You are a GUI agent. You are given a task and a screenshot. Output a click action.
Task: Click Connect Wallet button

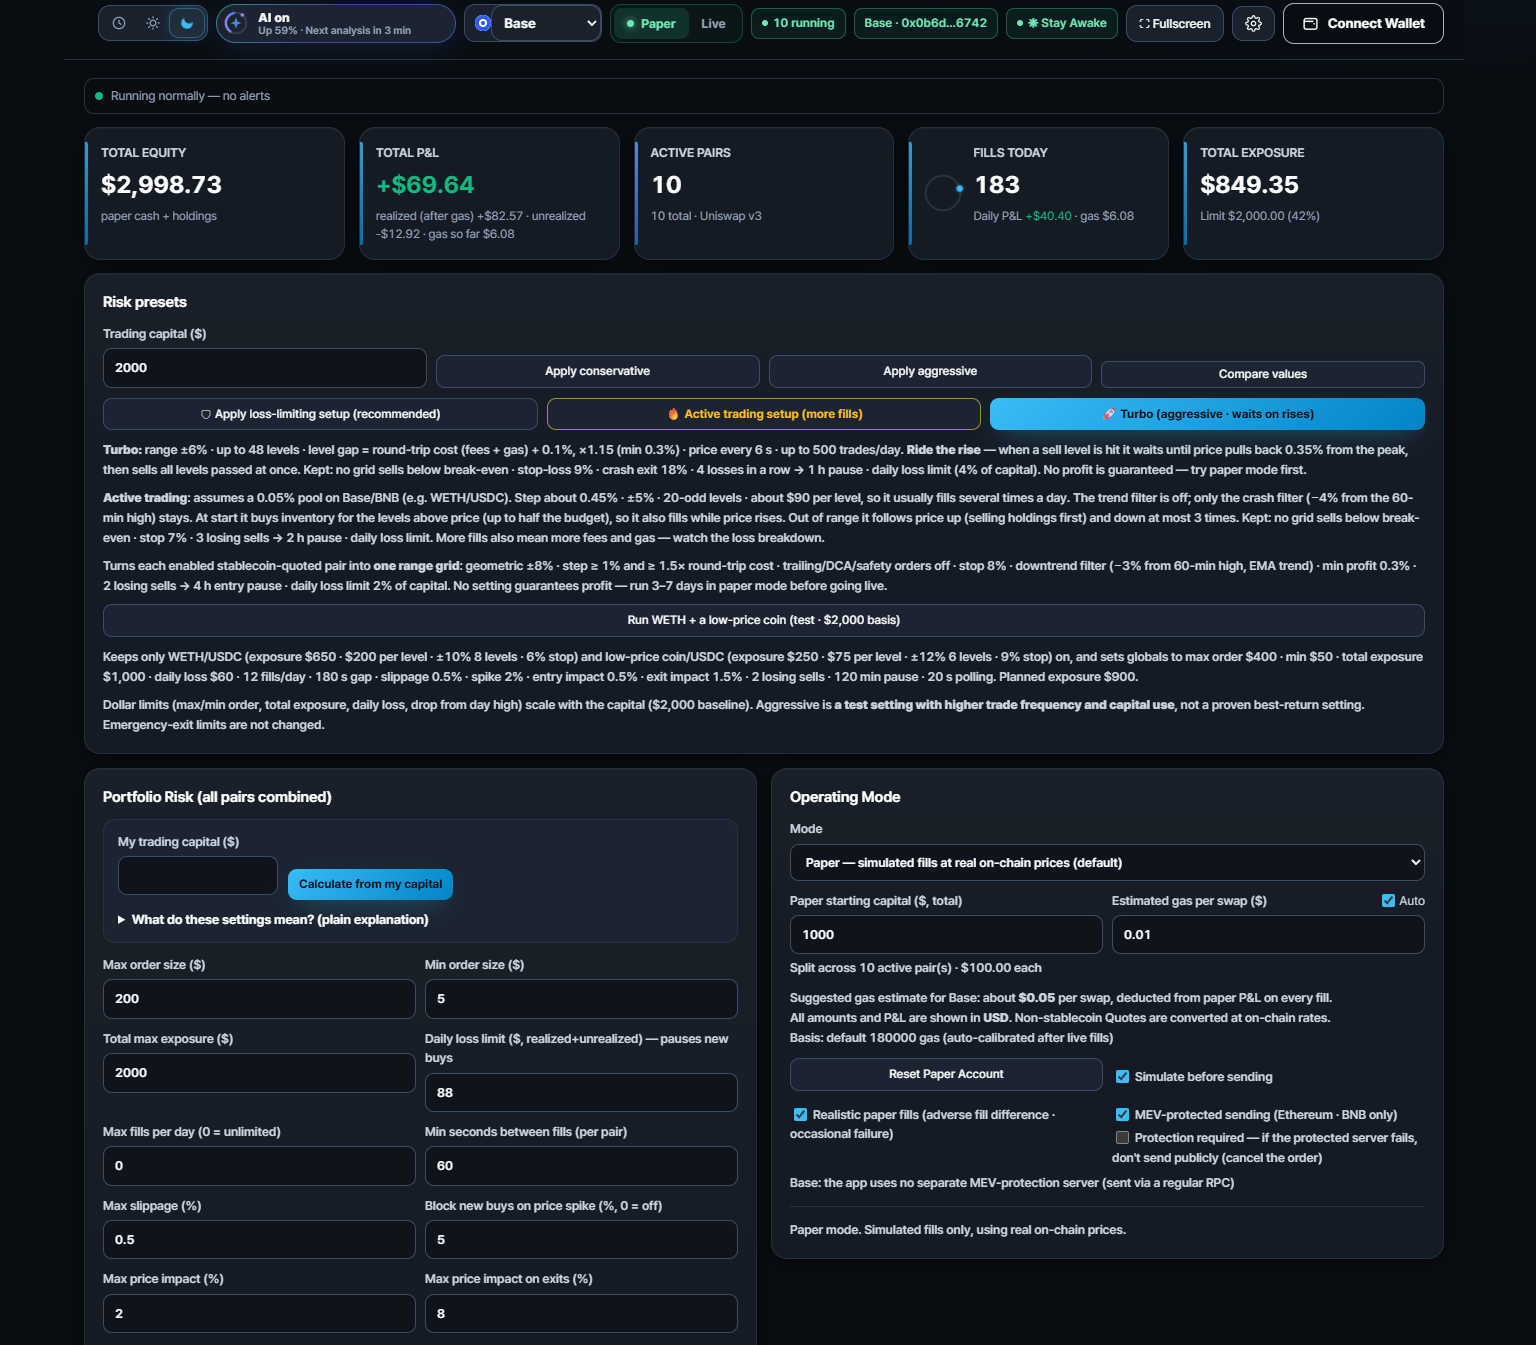click(1363, 23)
